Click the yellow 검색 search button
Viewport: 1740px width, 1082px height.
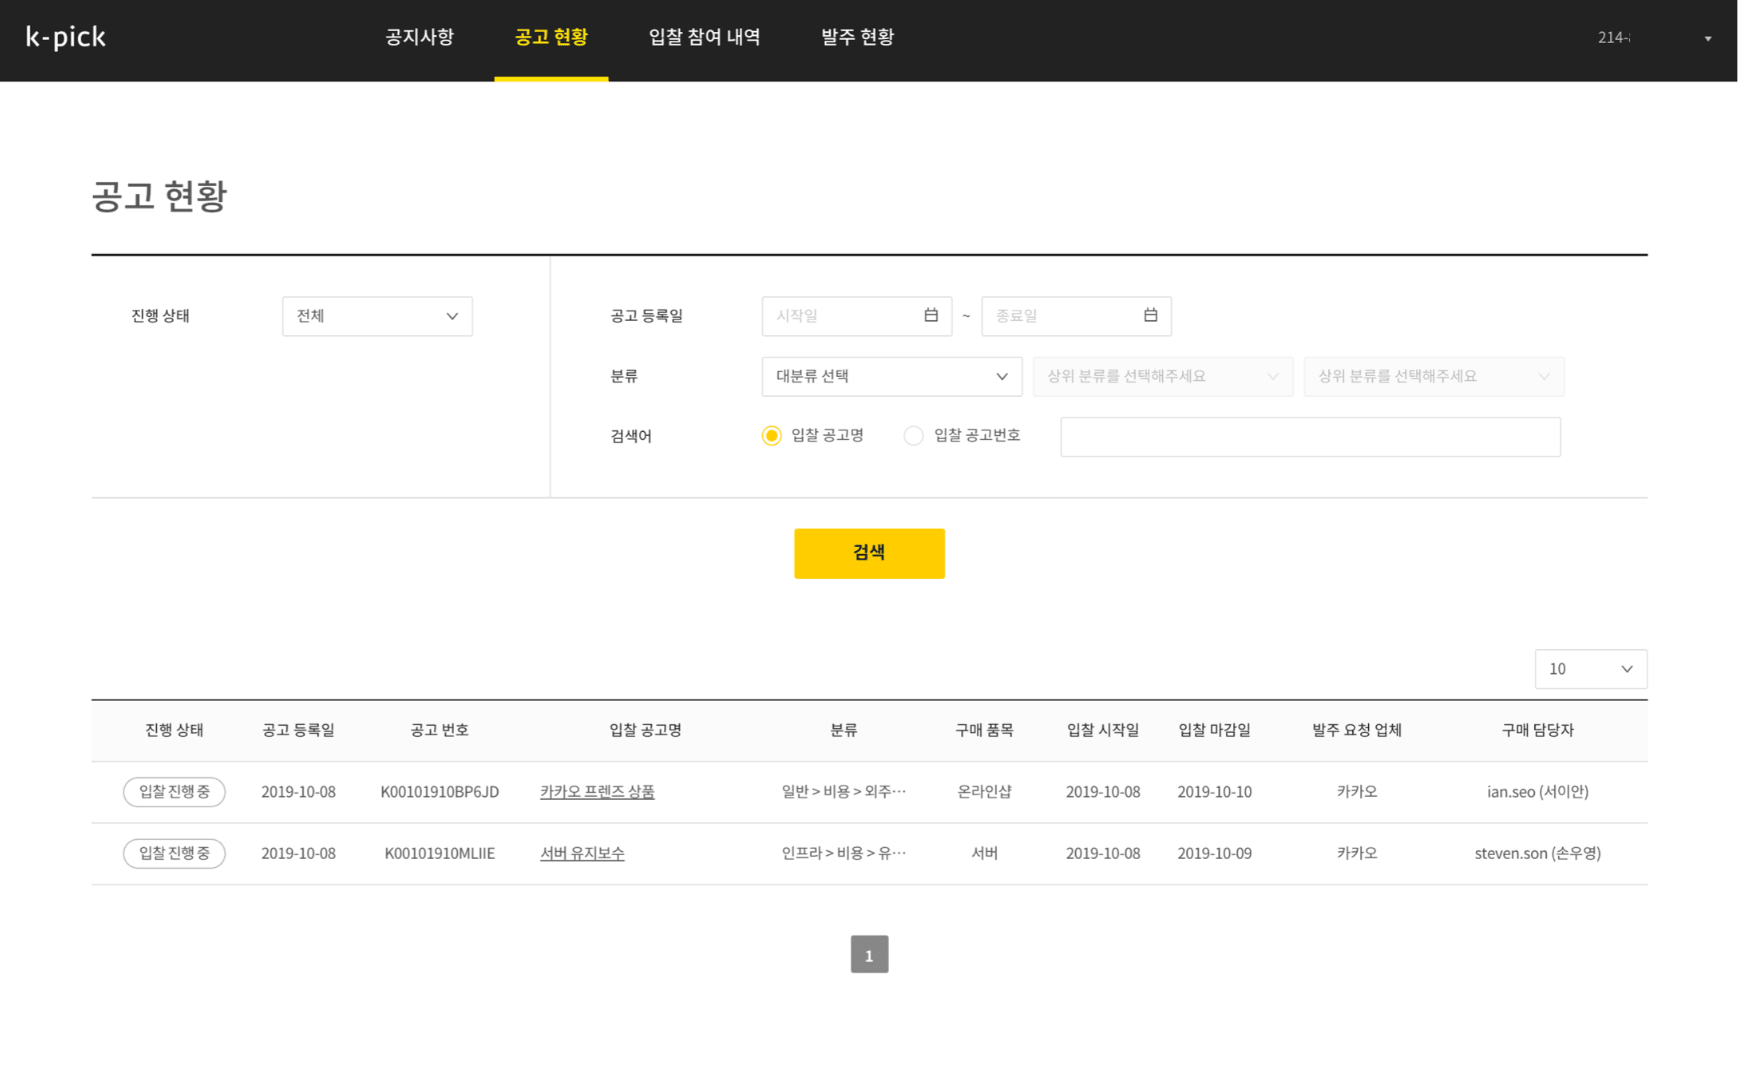(x=869, y=553)
